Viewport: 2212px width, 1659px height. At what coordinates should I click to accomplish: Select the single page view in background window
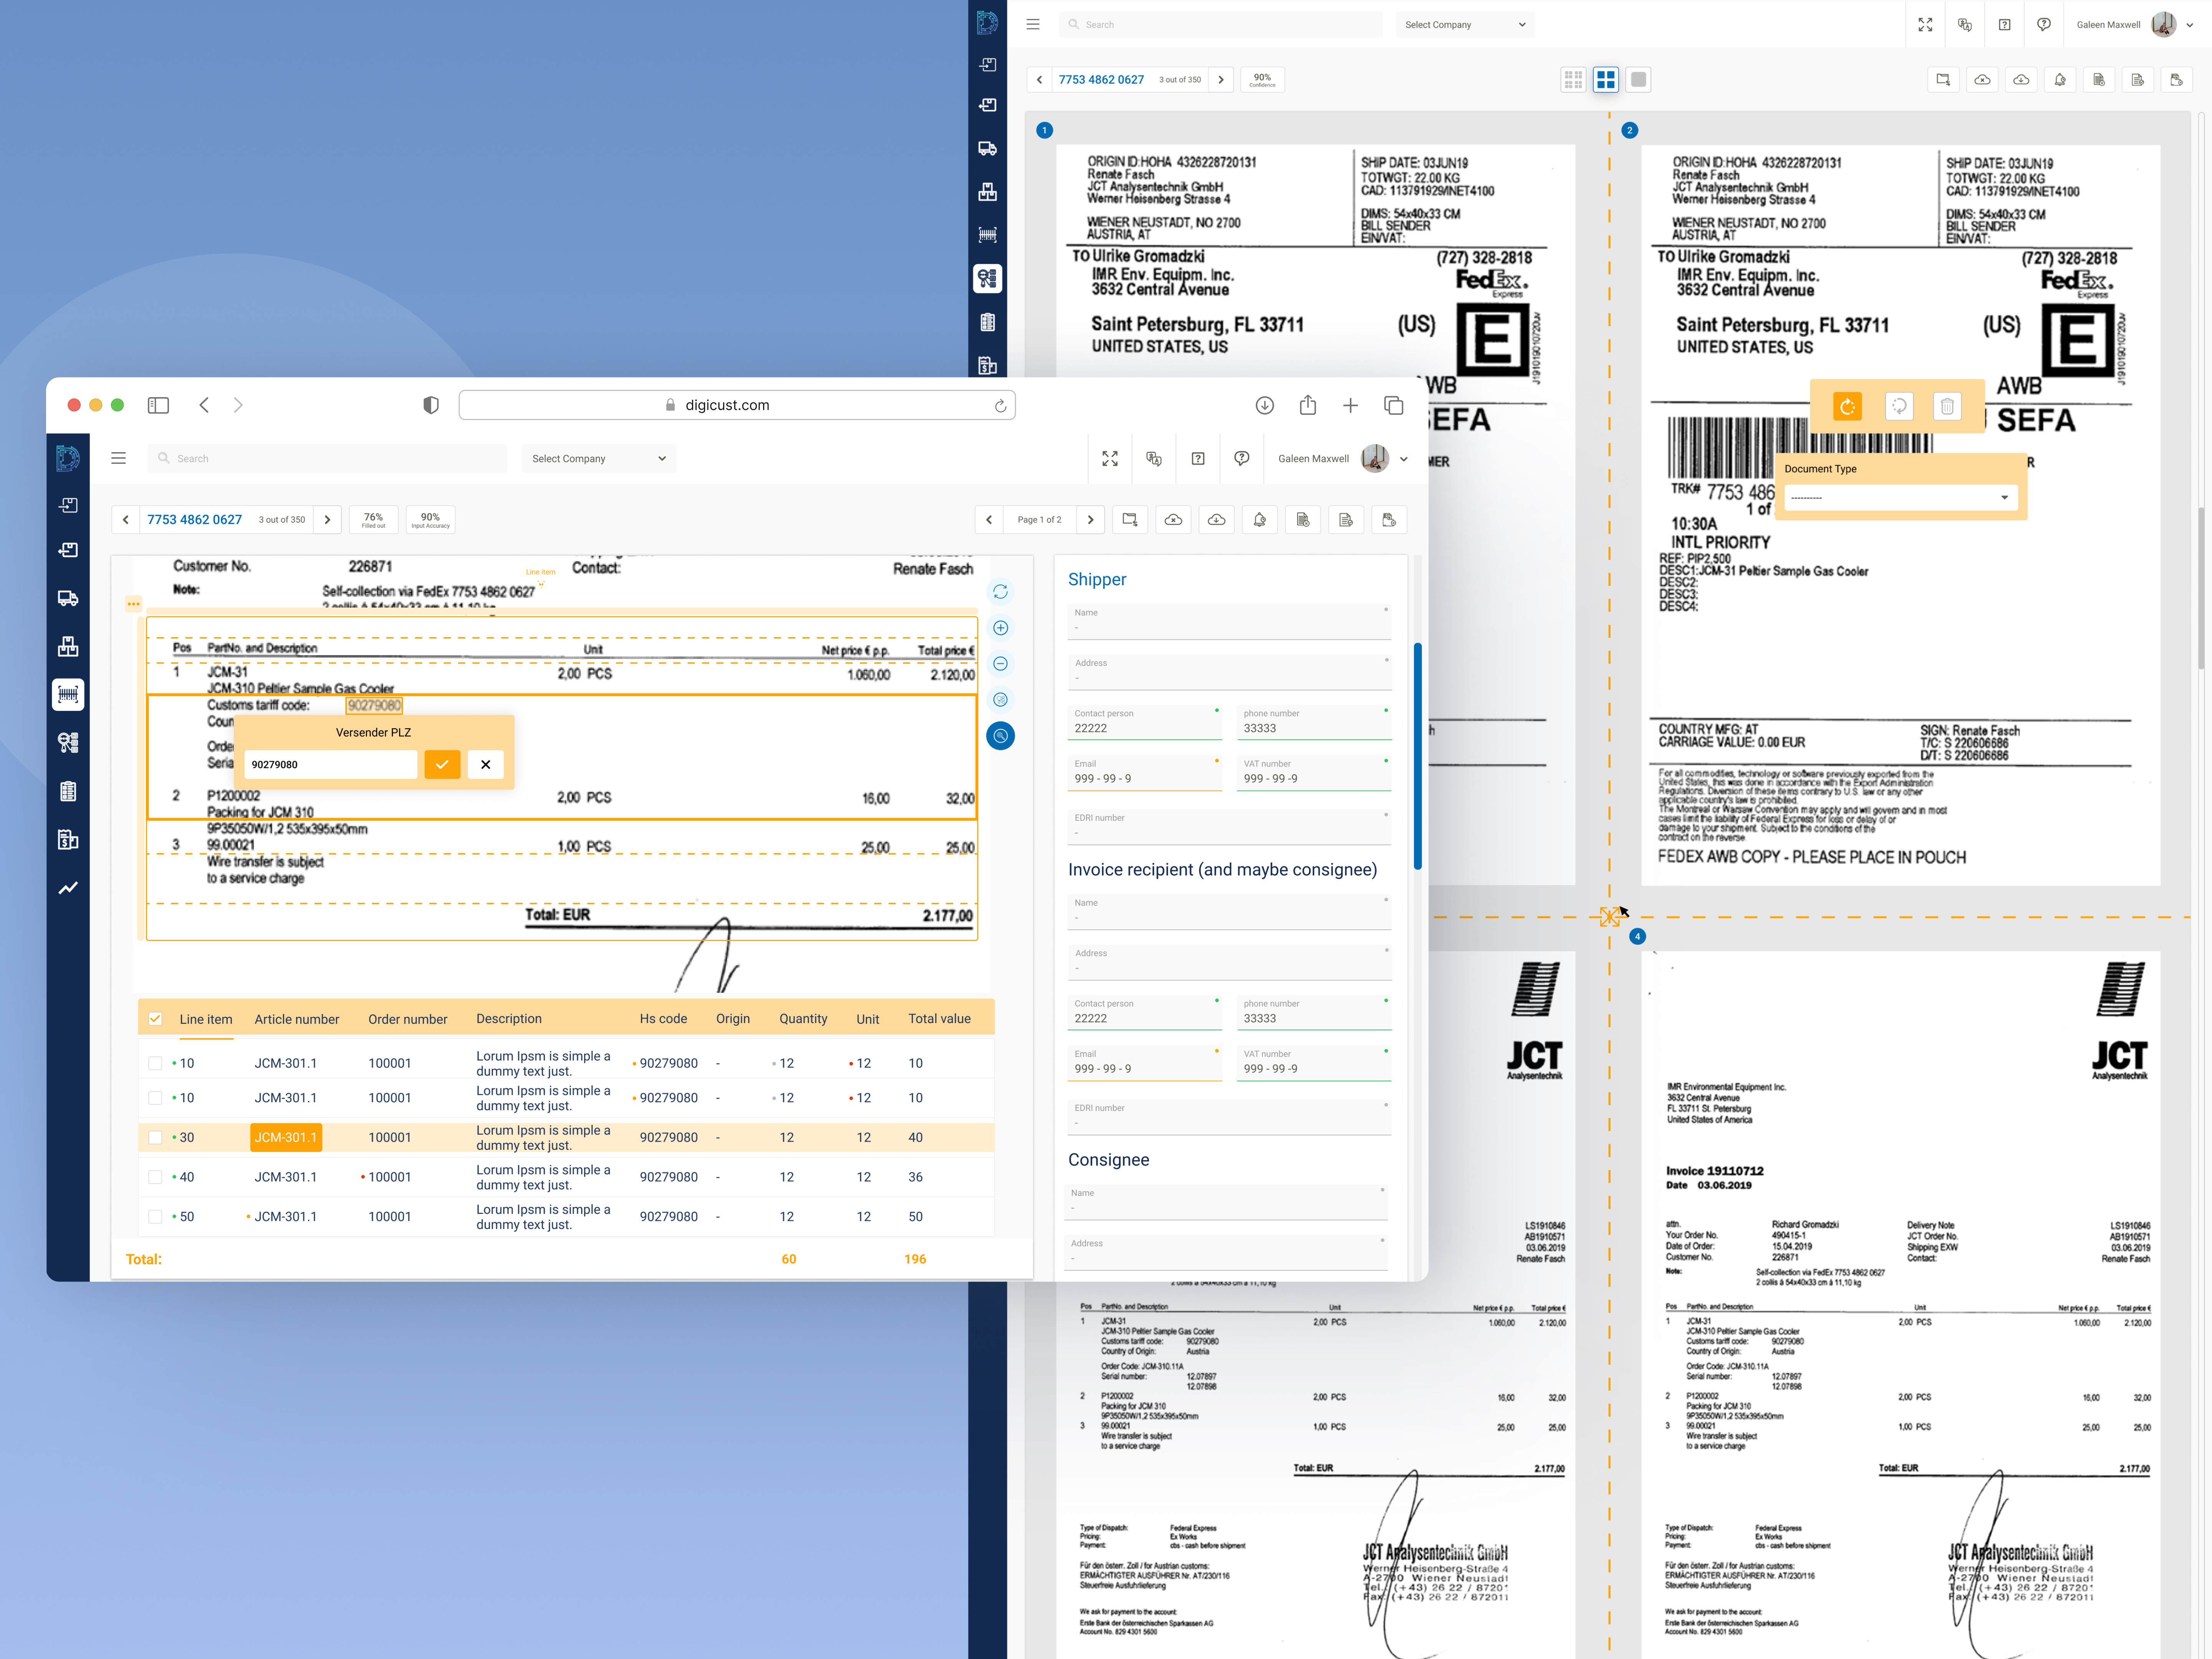tap(1638, 80)
